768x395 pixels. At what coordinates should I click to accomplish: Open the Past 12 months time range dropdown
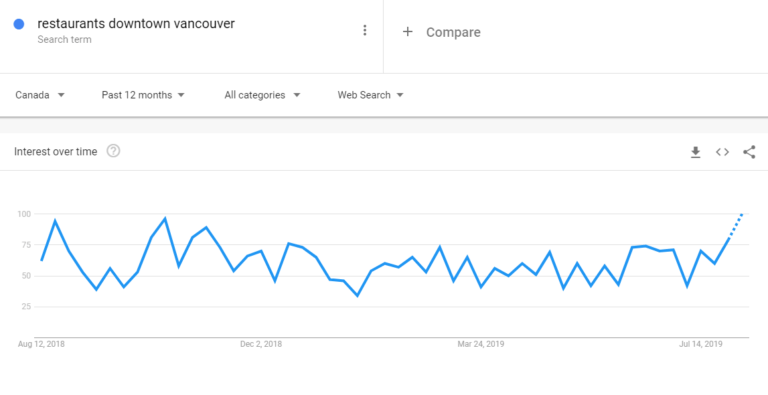(x=143, y=95)
